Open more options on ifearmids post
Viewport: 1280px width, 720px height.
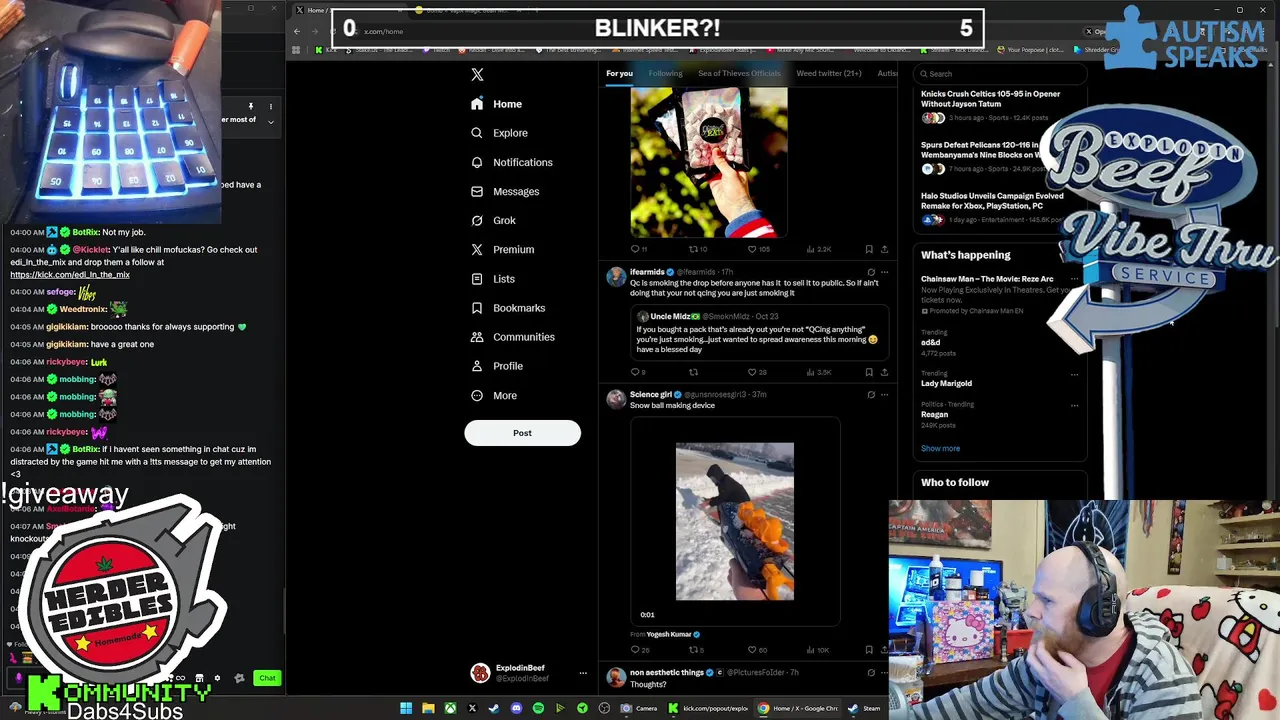click(884, 272)
